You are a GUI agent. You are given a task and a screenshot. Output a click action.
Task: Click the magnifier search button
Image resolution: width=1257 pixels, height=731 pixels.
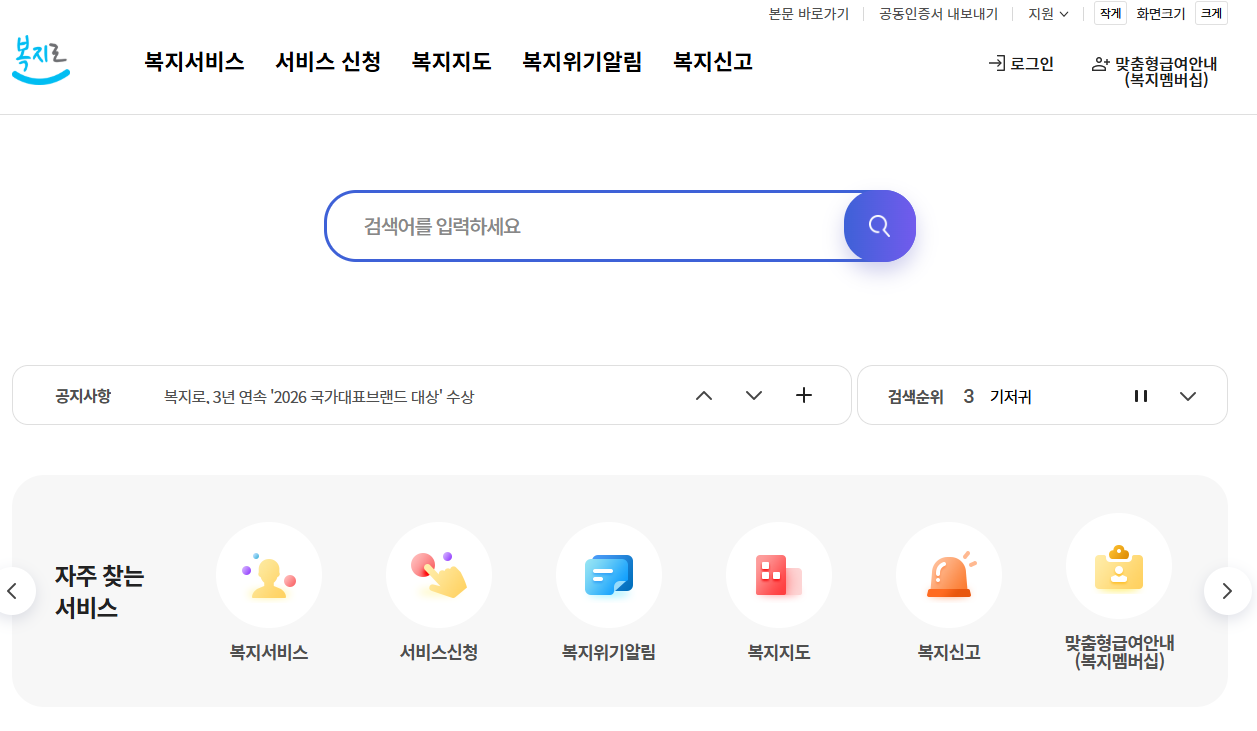point(880,226)
